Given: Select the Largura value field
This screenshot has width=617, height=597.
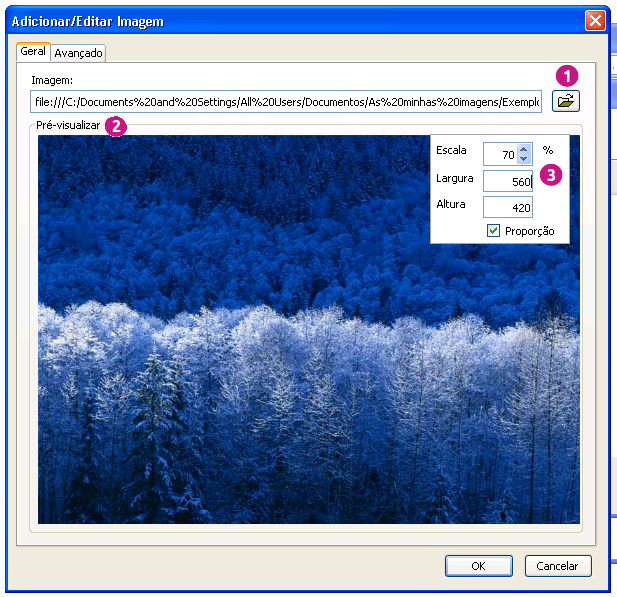Looking at the screenshot, I should pos(507,181).
